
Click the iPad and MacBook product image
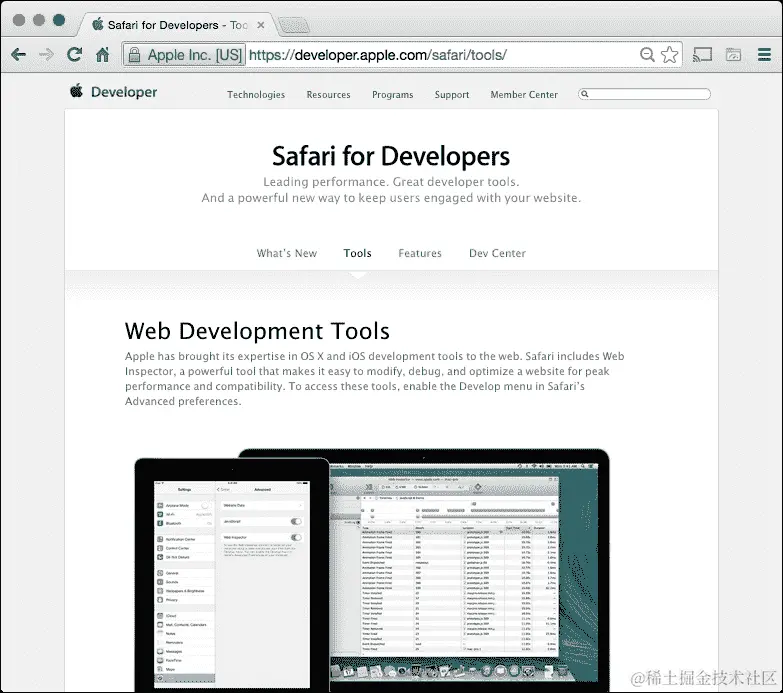(372, 569)
